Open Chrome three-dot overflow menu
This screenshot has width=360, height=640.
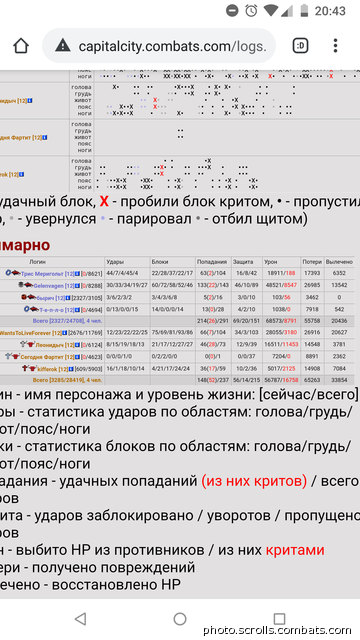335,46
